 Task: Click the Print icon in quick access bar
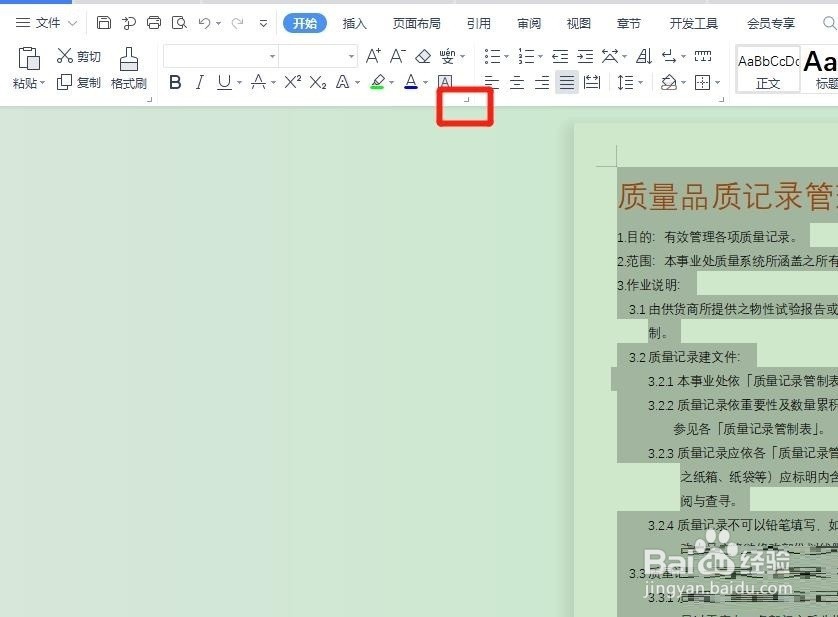(x=154, y=23)
